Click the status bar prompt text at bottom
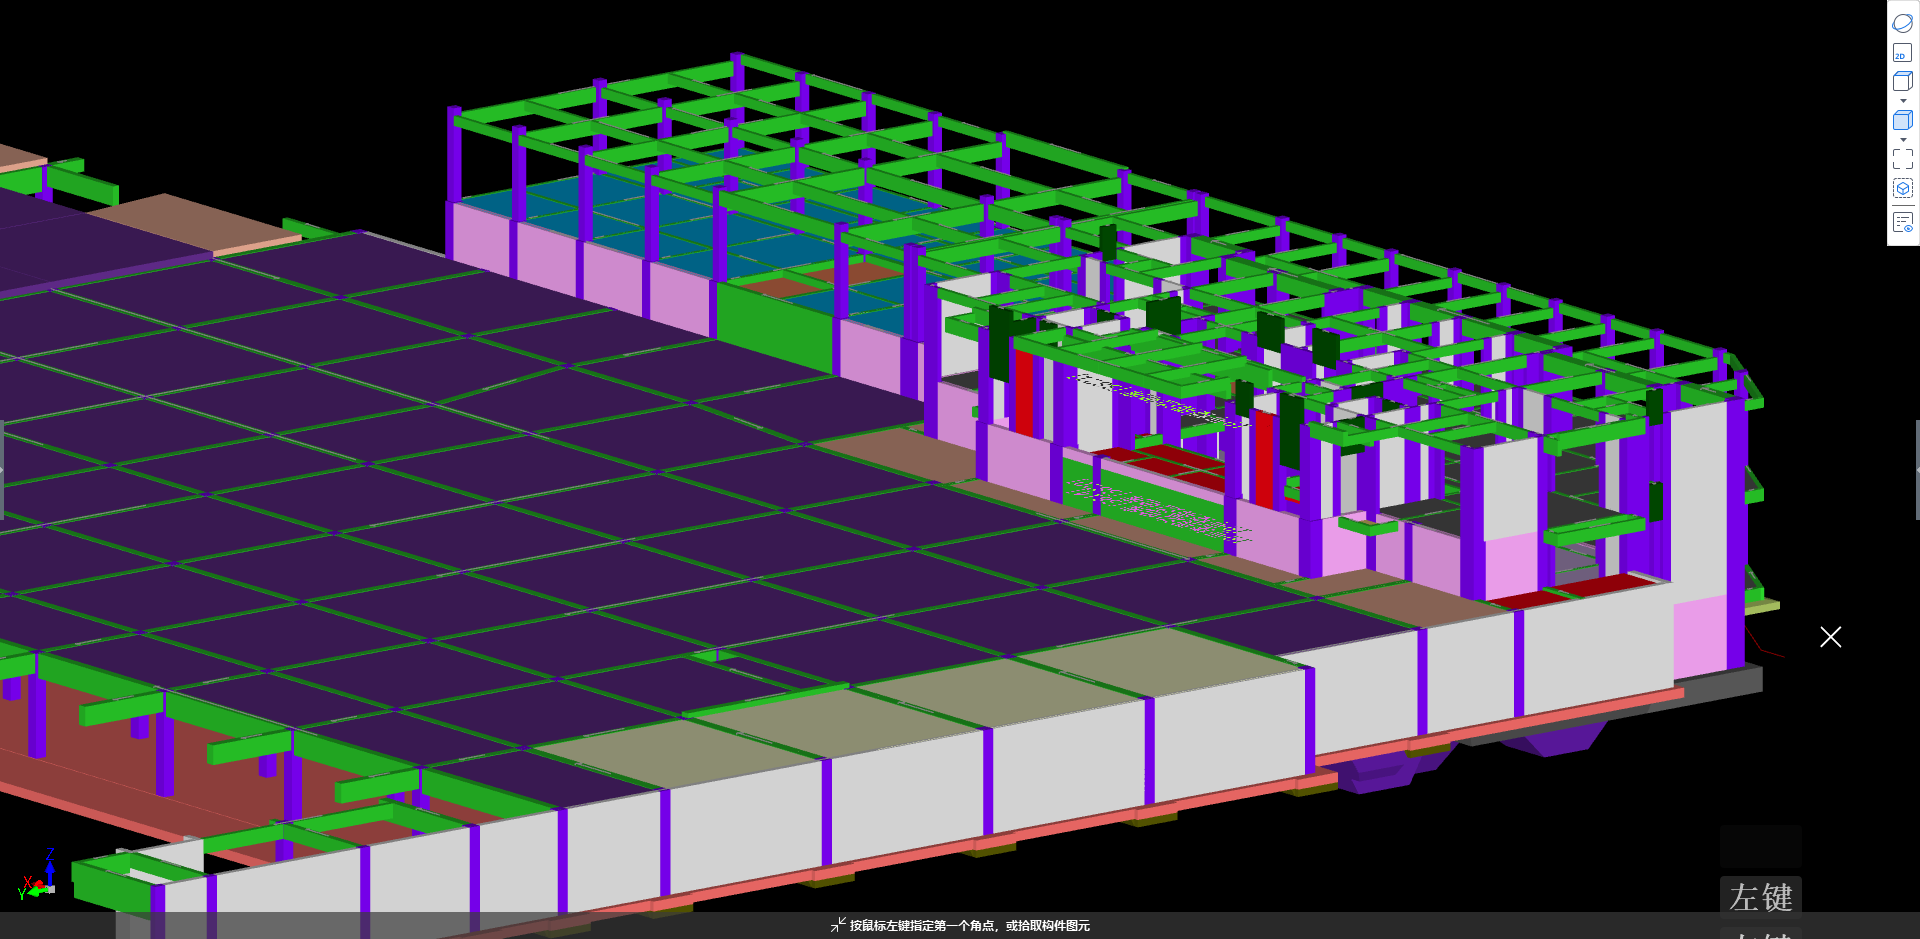The height and width of the screenshot is (939, 1920). pyautogui.click(x=968, y=926)
